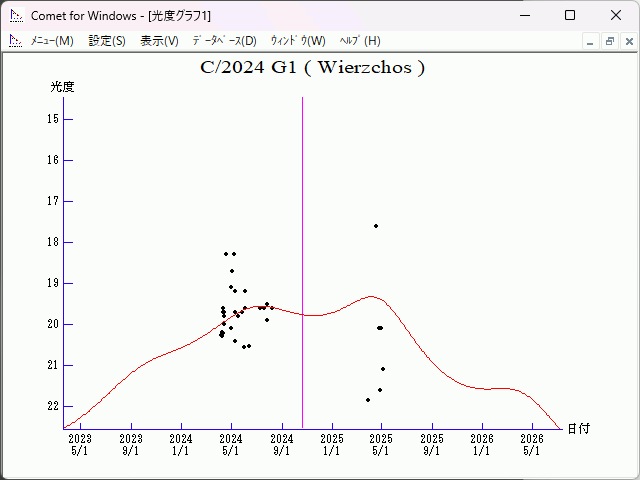Click the 光度 magnitude axis label
The height and width of the screenshot is (480, 640).
click(62, 87)
